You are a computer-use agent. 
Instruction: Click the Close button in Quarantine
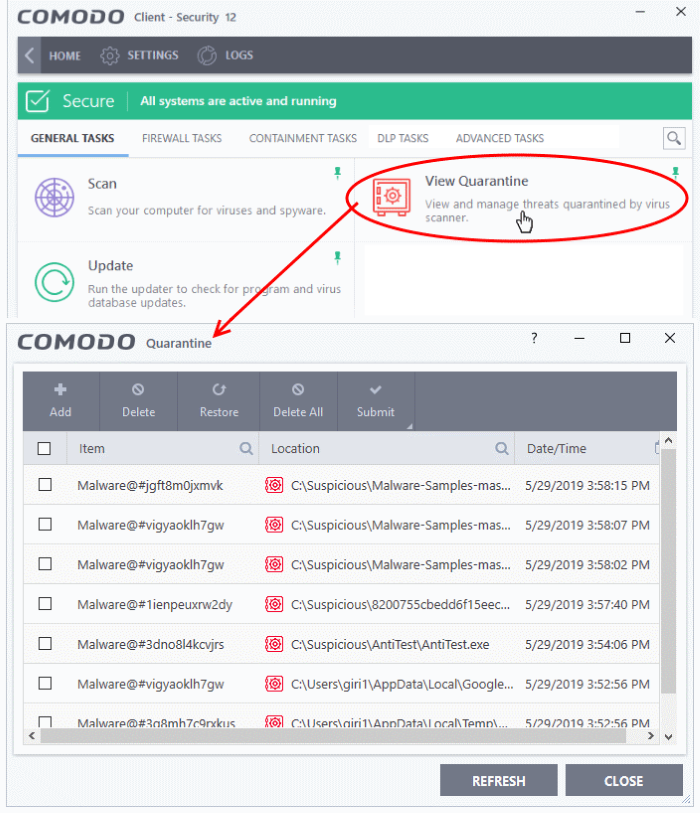tap(624, 780)
